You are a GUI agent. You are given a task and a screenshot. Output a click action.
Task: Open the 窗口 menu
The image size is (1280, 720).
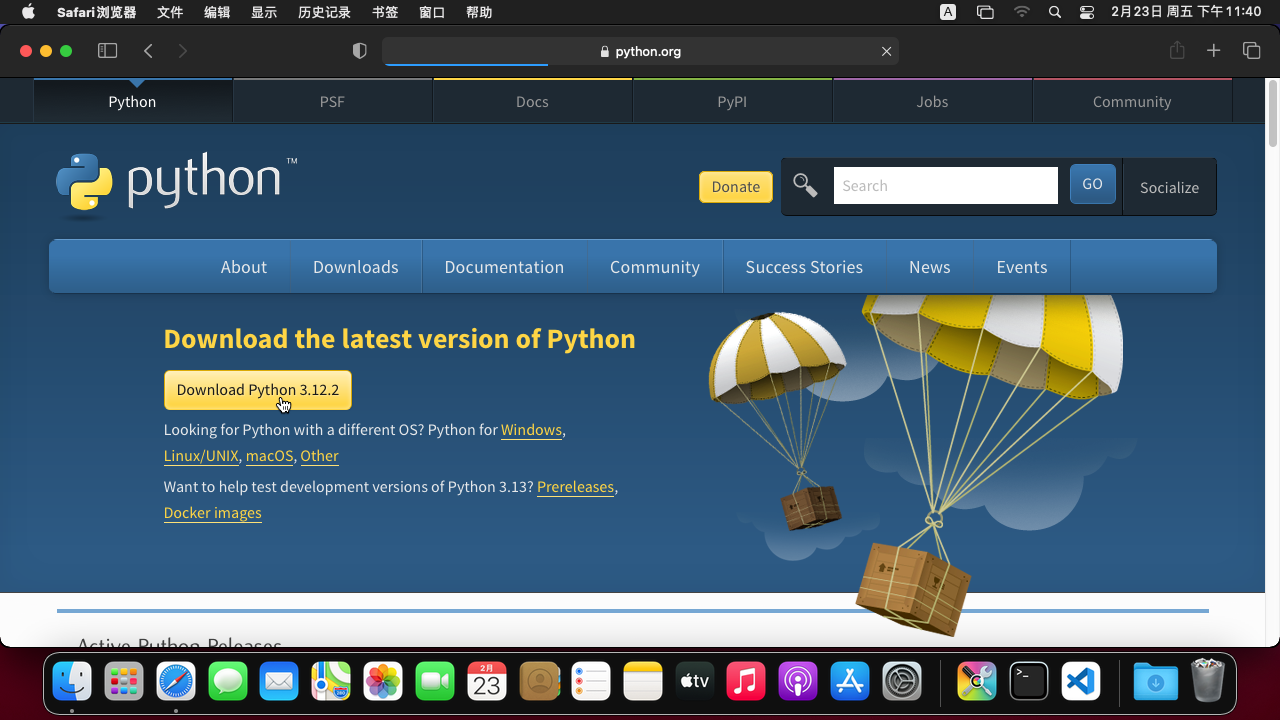[x=432, y=12]
